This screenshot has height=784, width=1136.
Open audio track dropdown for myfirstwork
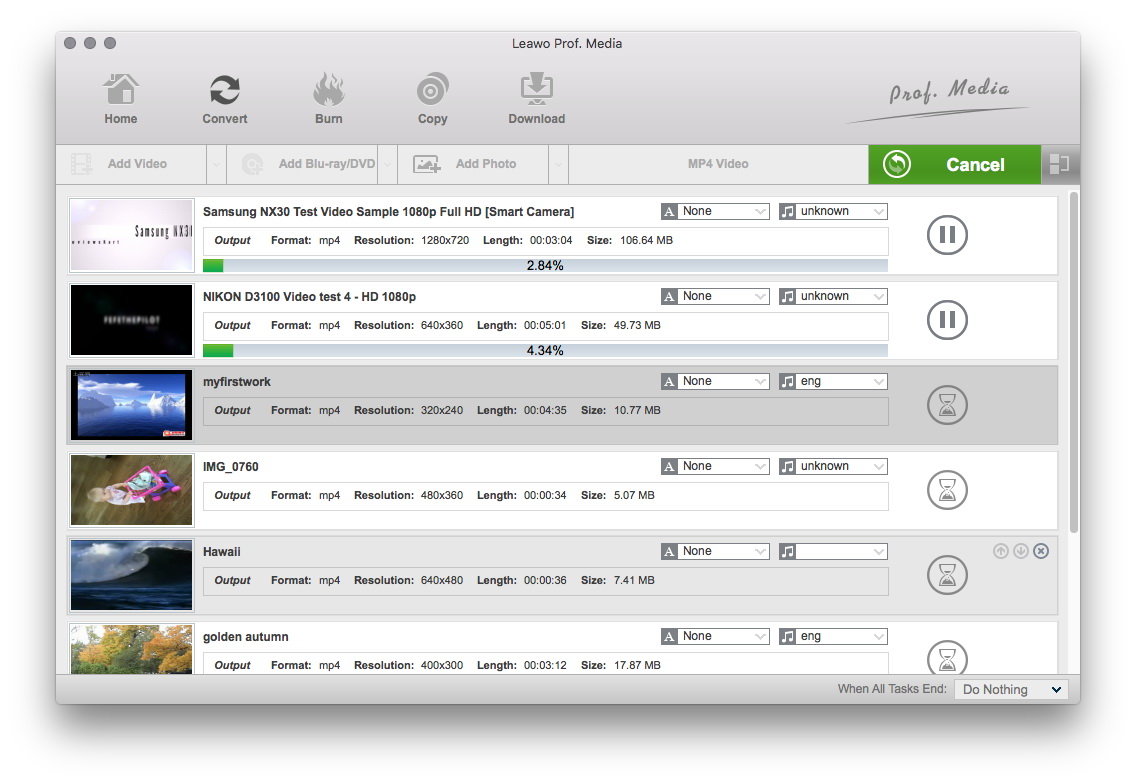tap(833, 381)
